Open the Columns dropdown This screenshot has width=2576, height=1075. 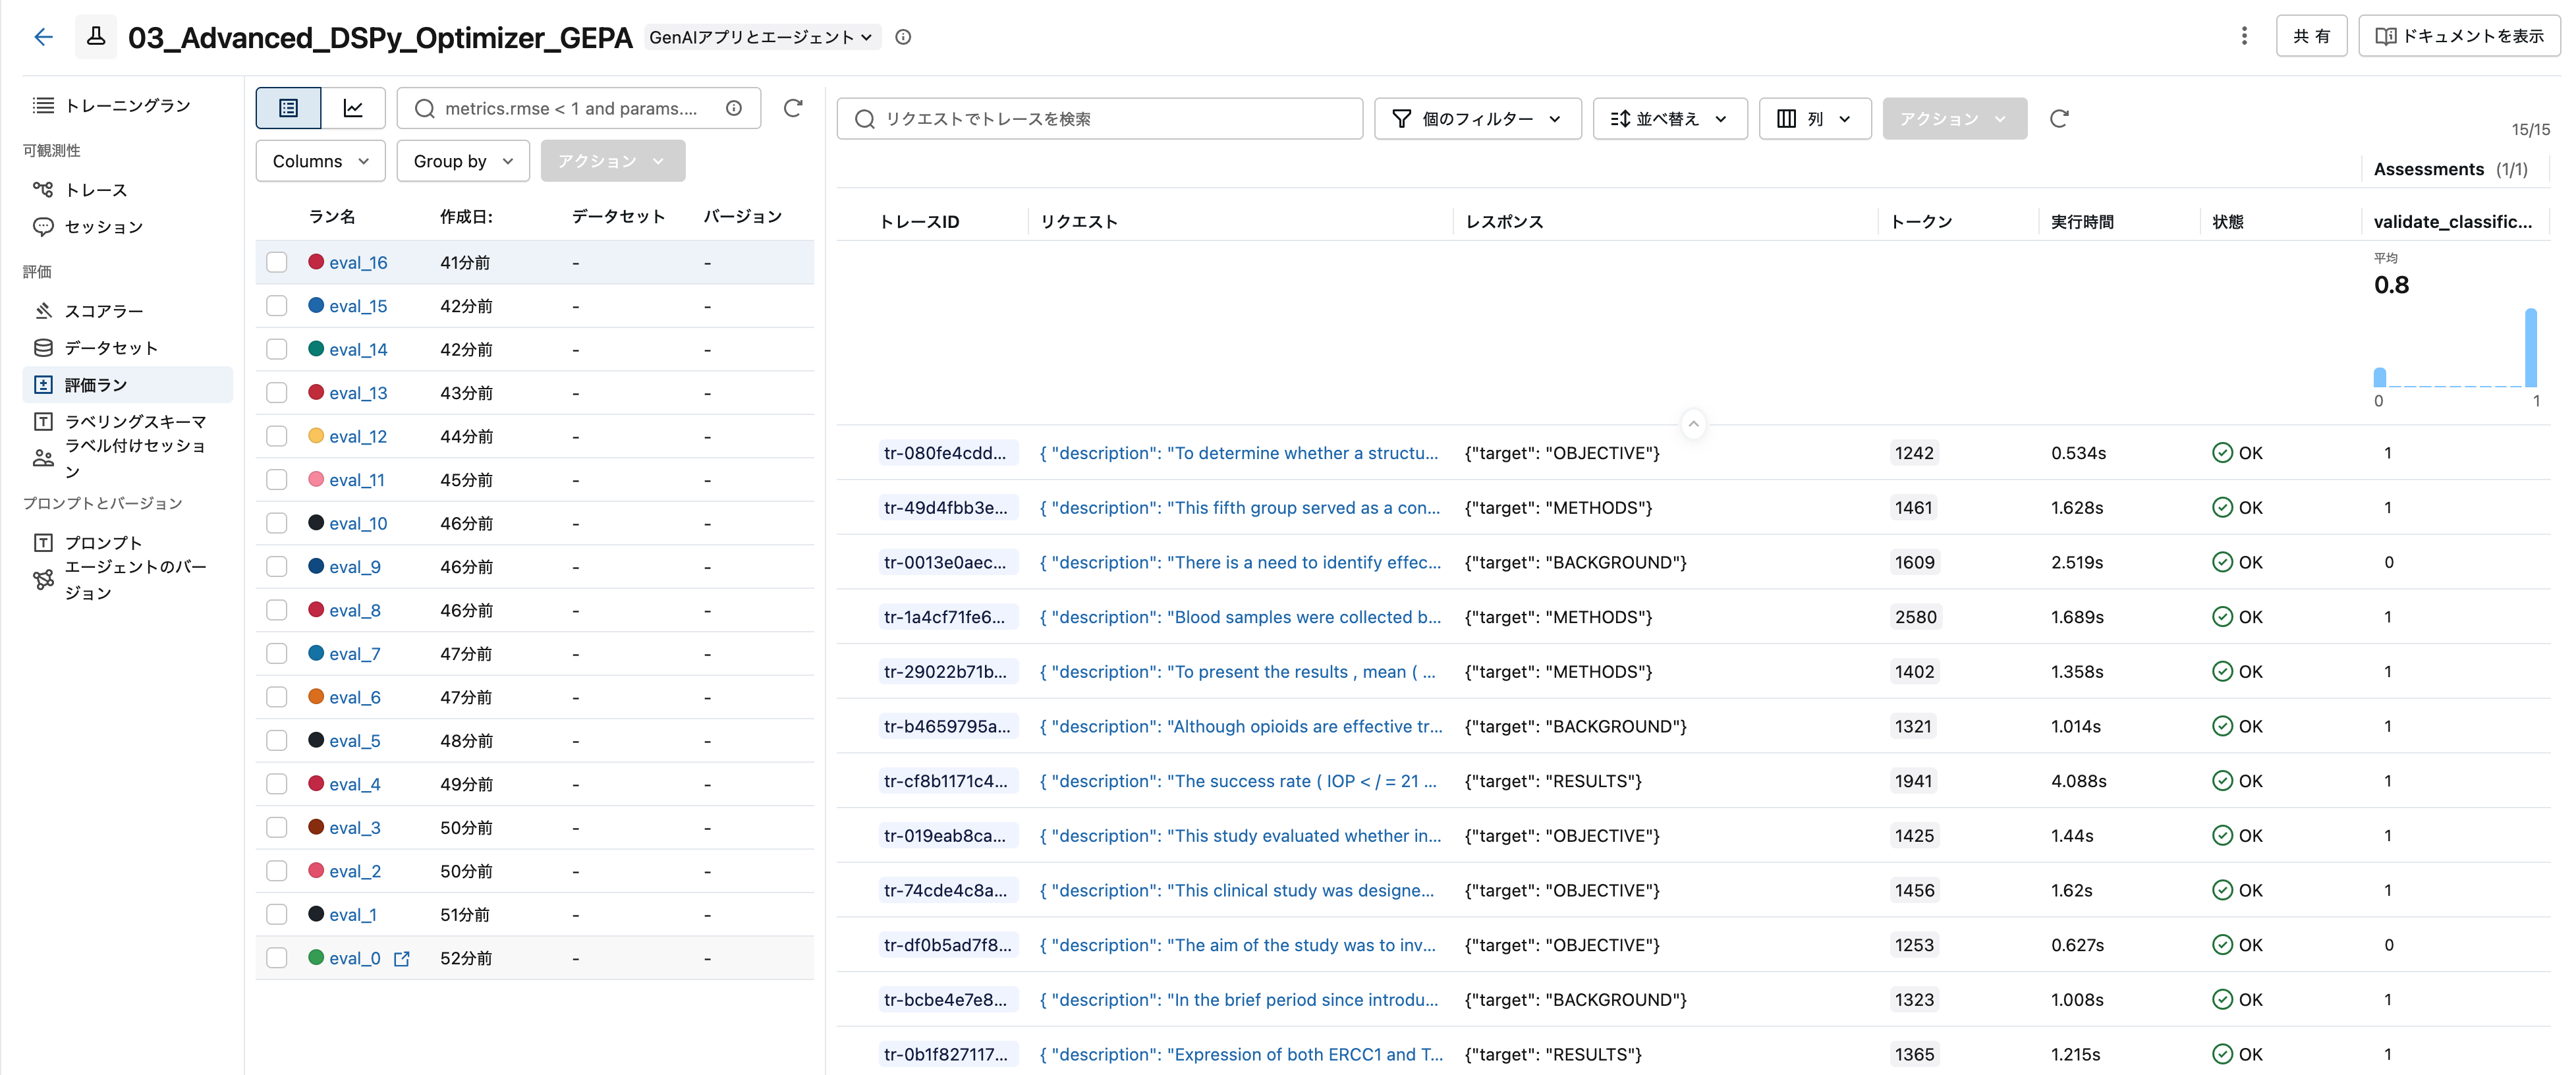319,160
